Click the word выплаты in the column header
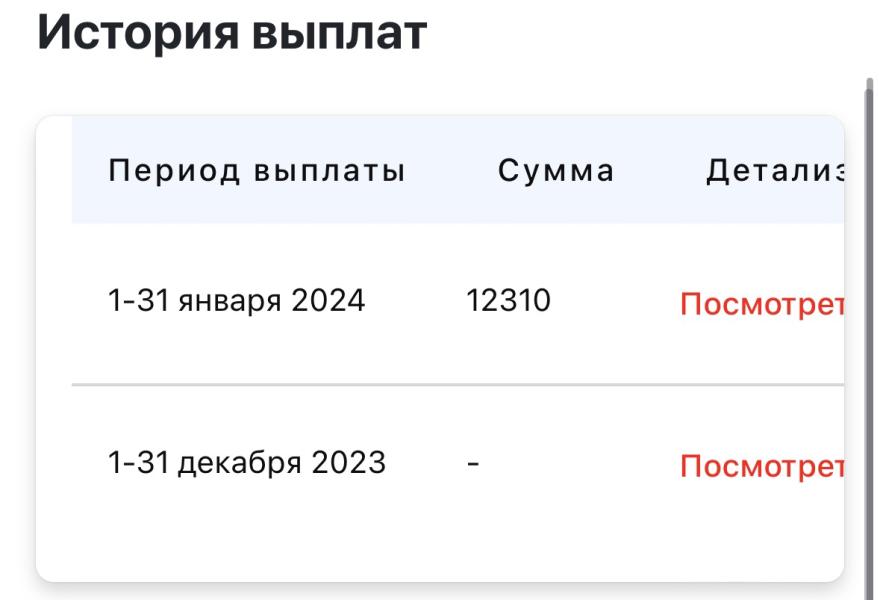879x600 pixels. point(329,170)
